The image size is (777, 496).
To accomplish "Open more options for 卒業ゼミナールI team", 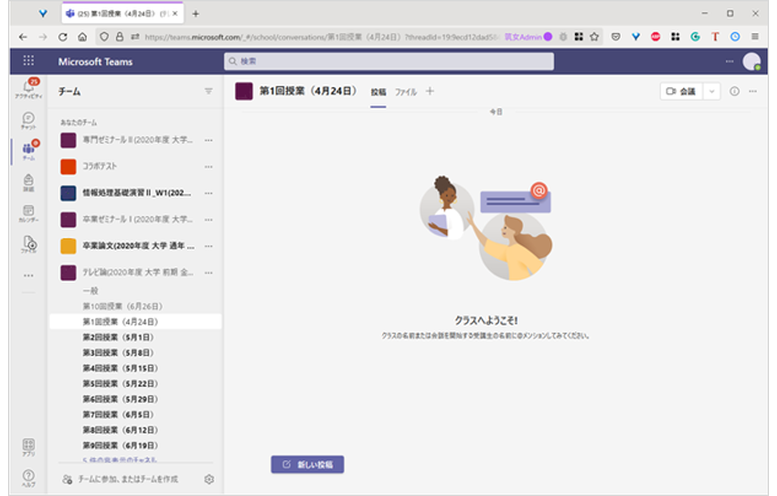I will [x=209, y=220].
